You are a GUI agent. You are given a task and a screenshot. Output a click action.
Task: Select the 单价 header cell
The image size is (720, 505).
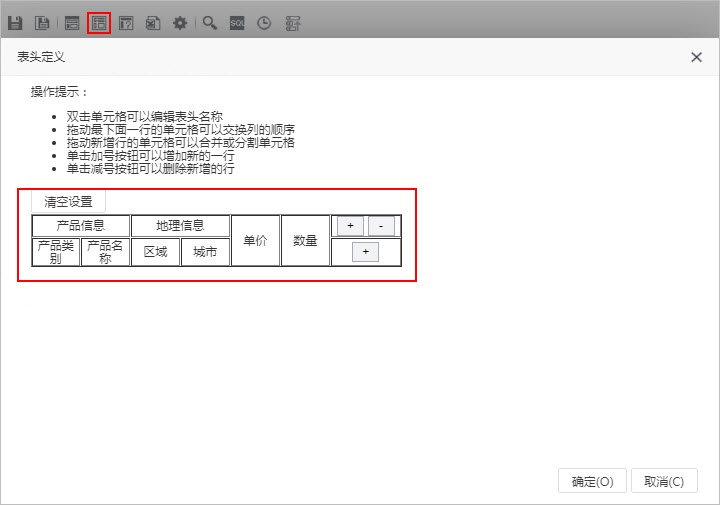point(255,240)
